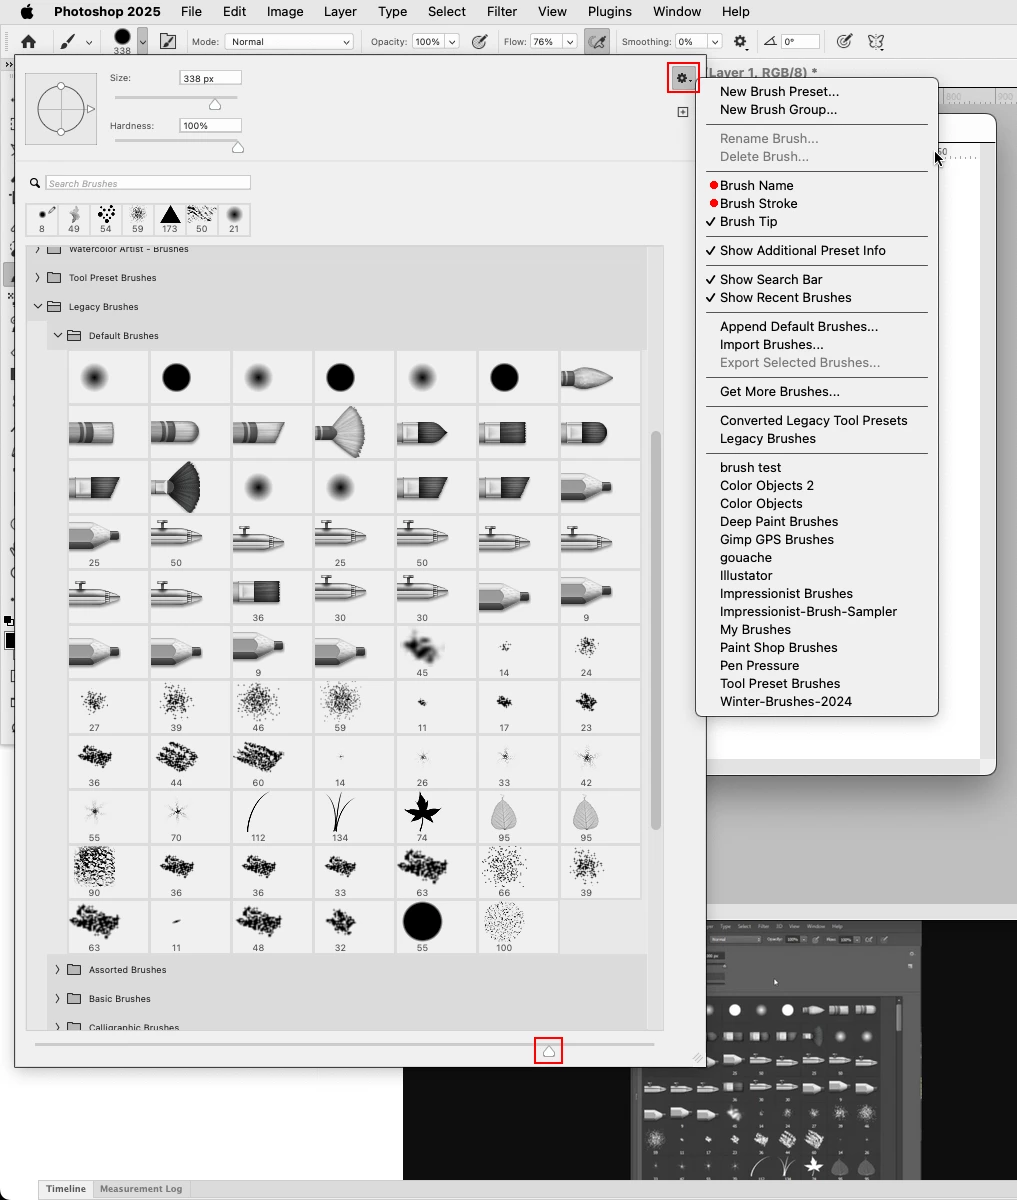The height and width of the screenshot is (1200, 1017).
Task: Select recent brush labeled 21
Action: [234, 219]
